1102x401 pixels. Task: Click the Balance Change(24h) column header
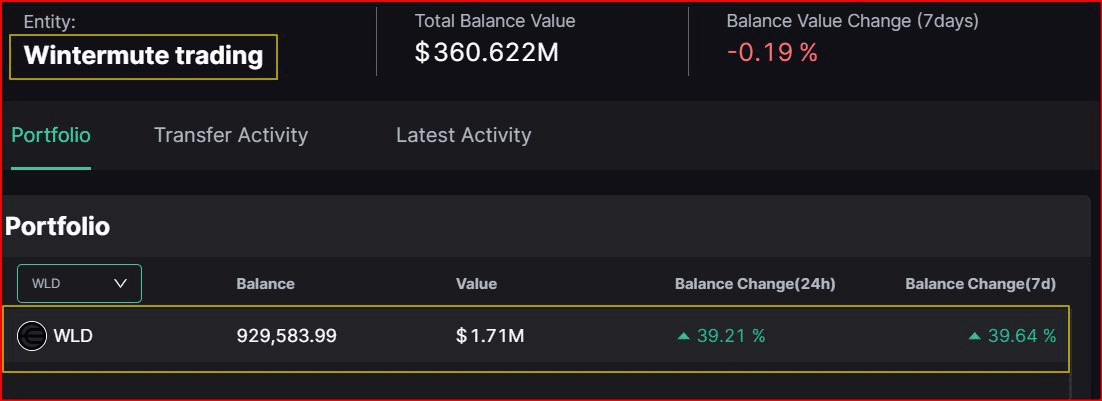coord(755,284)
